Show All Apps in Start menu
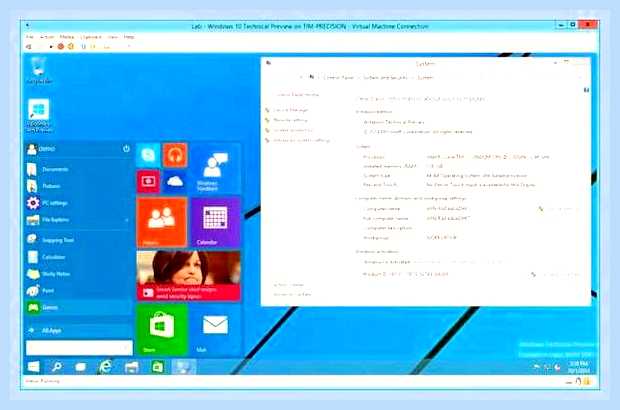Screen dimensions: 620x410 [x=78, y=330]
